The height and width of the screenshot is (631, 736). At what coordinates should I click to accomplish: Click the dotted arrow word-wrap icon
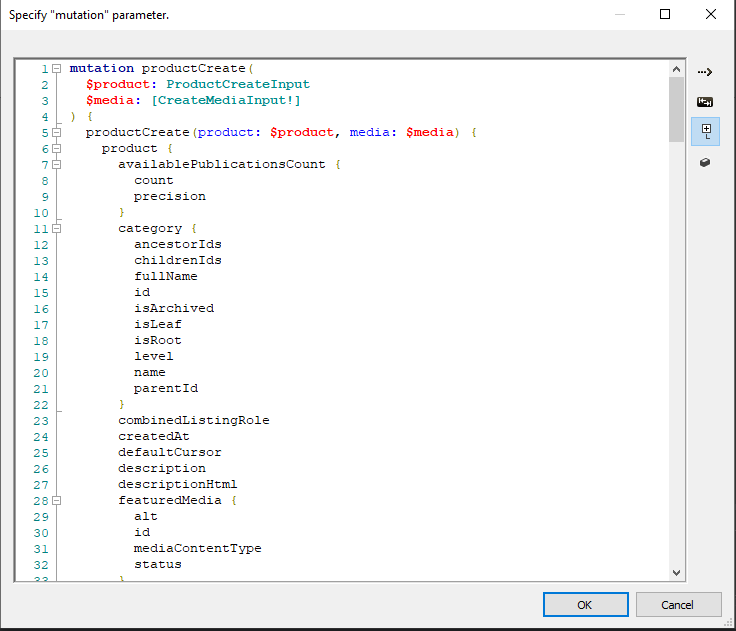(x=704, y=72)
